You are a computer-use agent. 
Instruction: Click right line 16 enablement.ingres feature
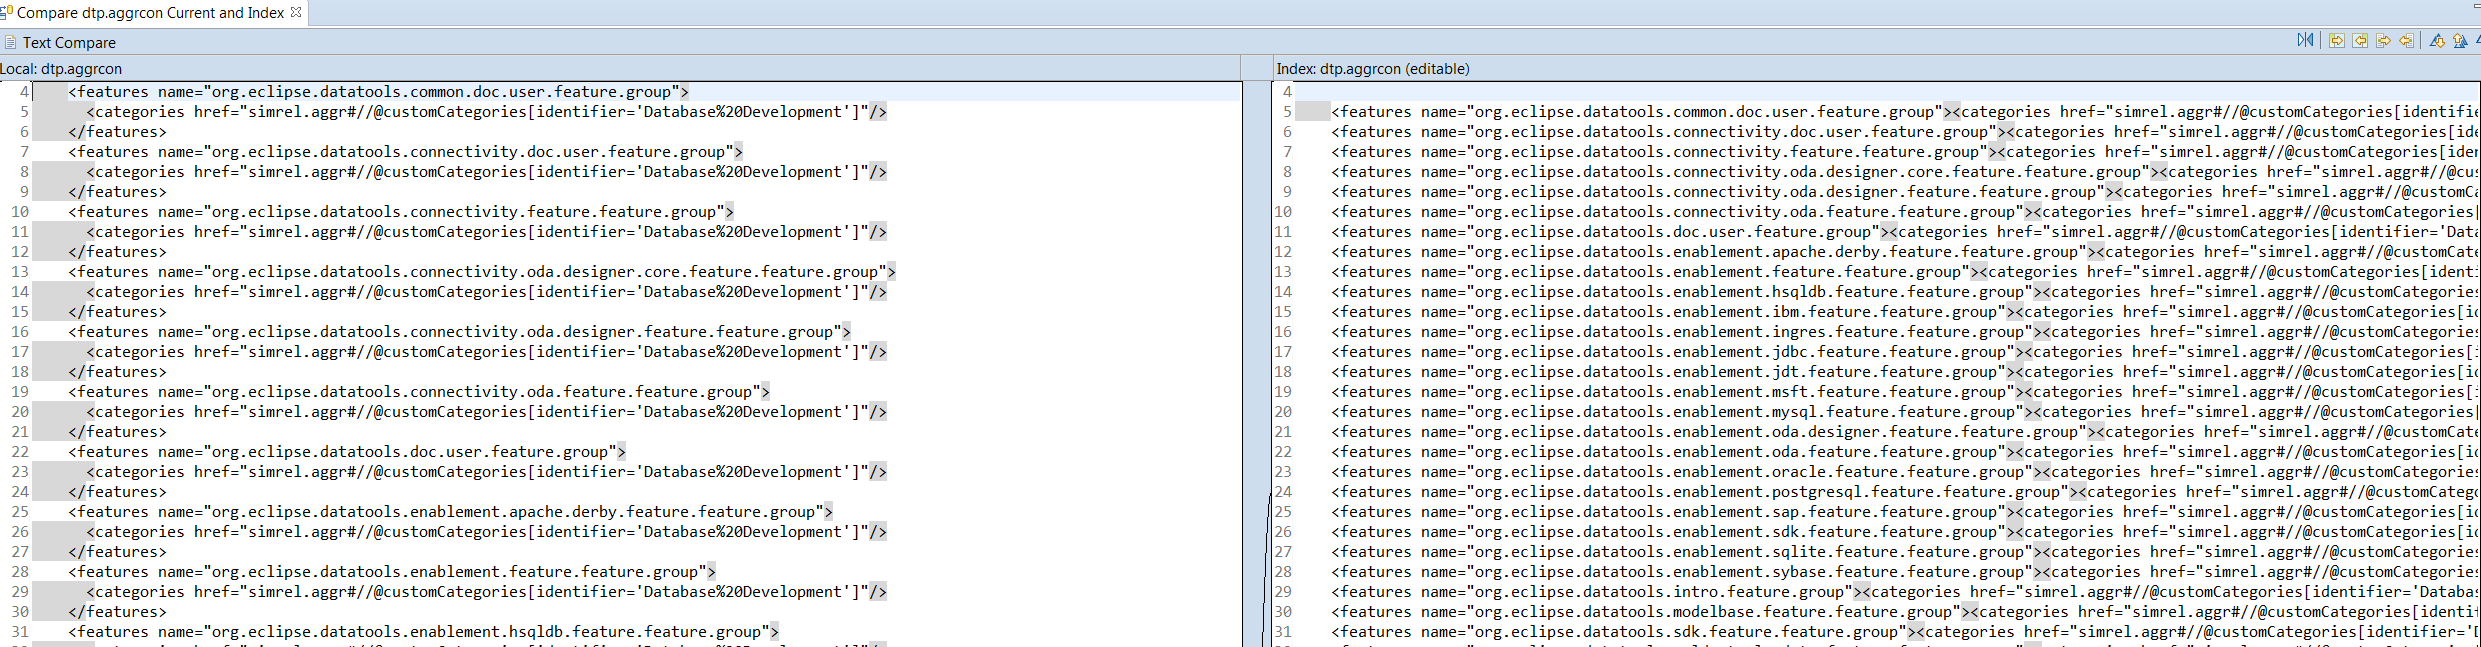(x=1686, y=332)
